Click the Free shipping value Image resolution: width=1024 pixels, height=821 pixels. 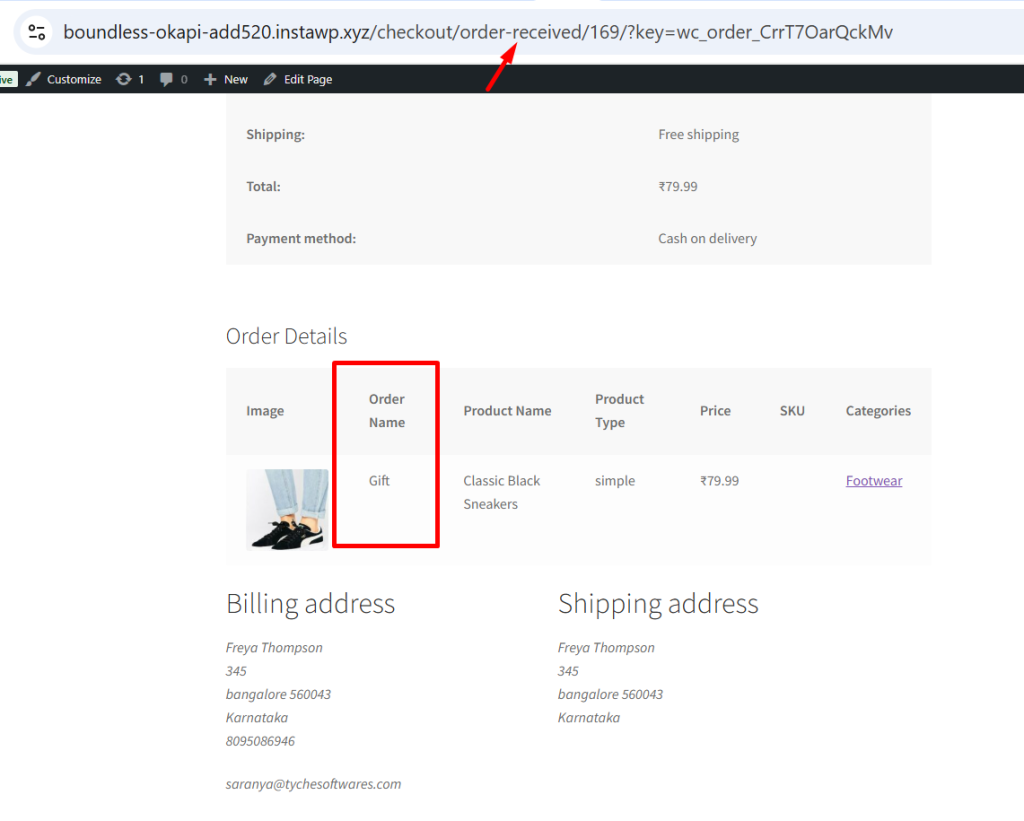pyautogui.click(x=698, y=135)
